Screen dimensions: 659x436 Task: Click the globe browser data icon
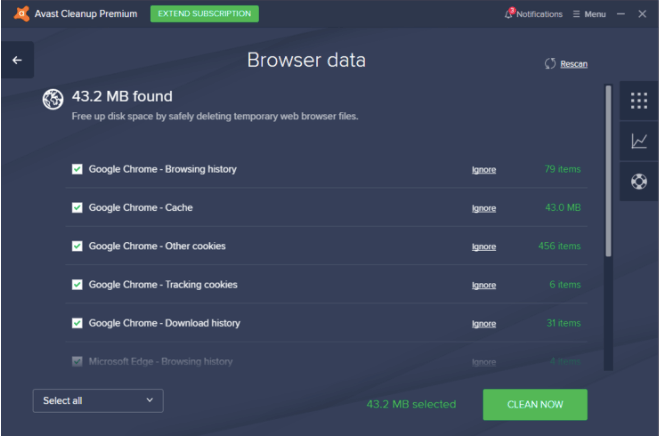(x=53, y=99)
